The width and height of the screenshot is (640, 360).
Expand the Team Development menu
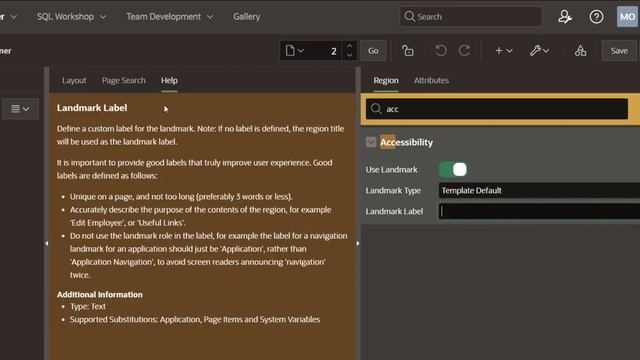click(x=169, y=17)
